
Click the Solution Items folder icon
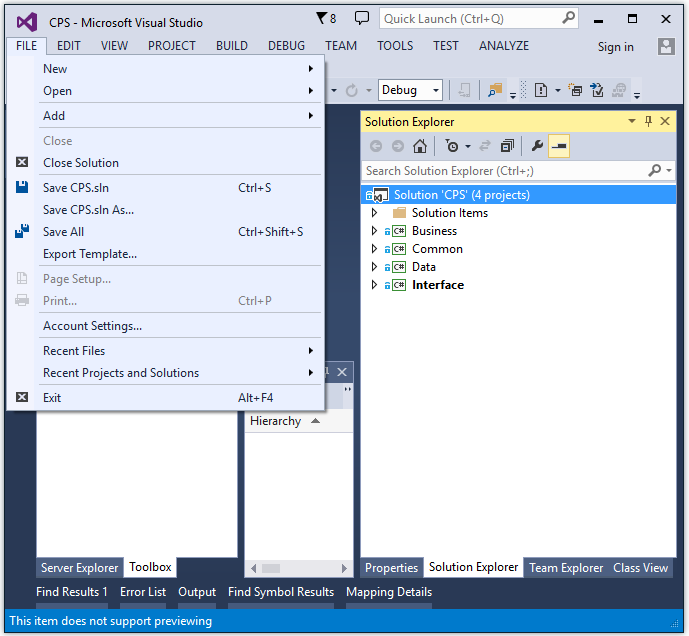(399, 213)
